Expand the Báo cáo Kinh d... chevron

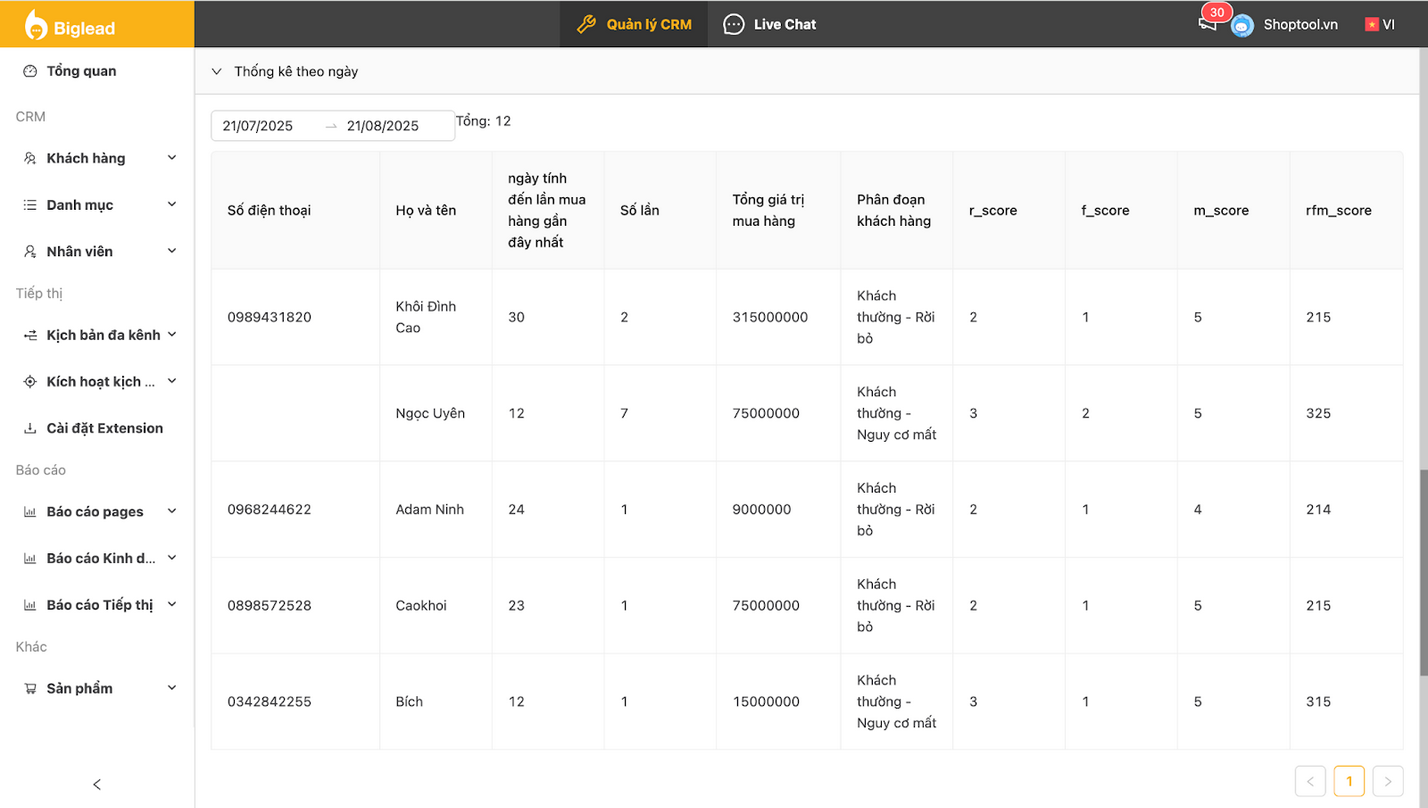[172, 558]
